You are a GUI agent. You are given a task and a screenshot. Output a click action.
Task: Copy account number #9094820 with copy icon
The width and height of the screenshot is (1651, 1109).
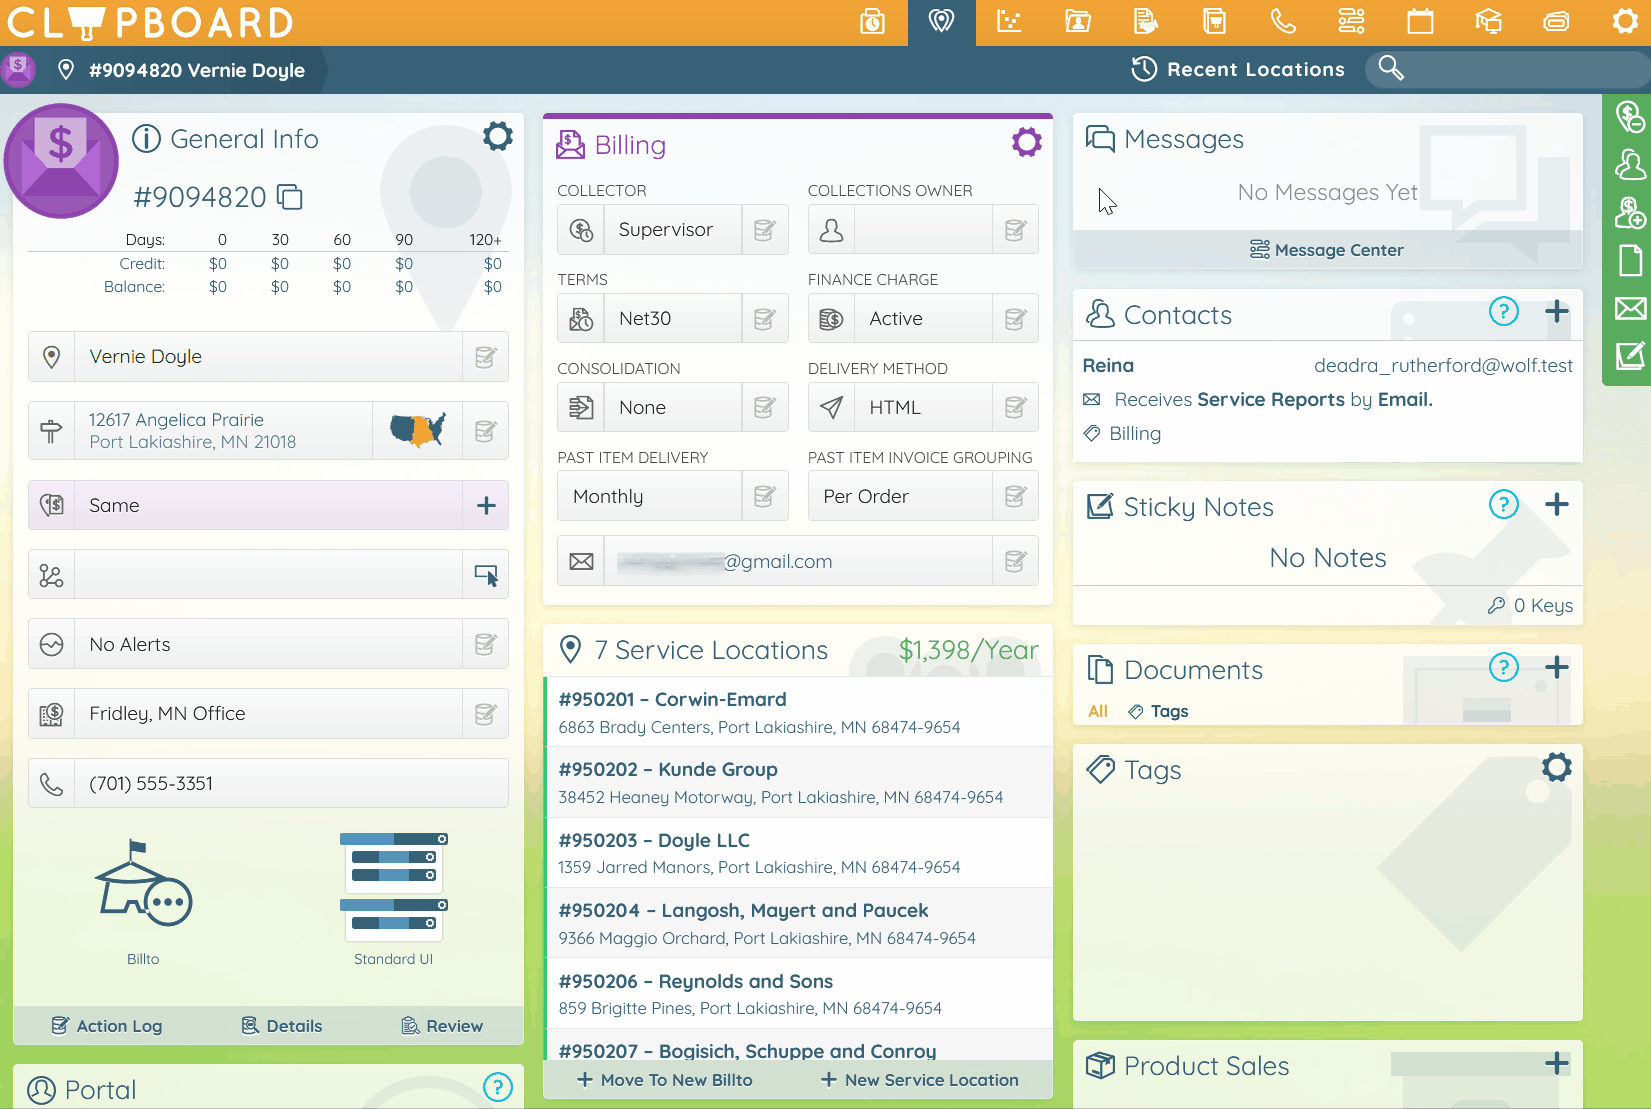(290, 197)
